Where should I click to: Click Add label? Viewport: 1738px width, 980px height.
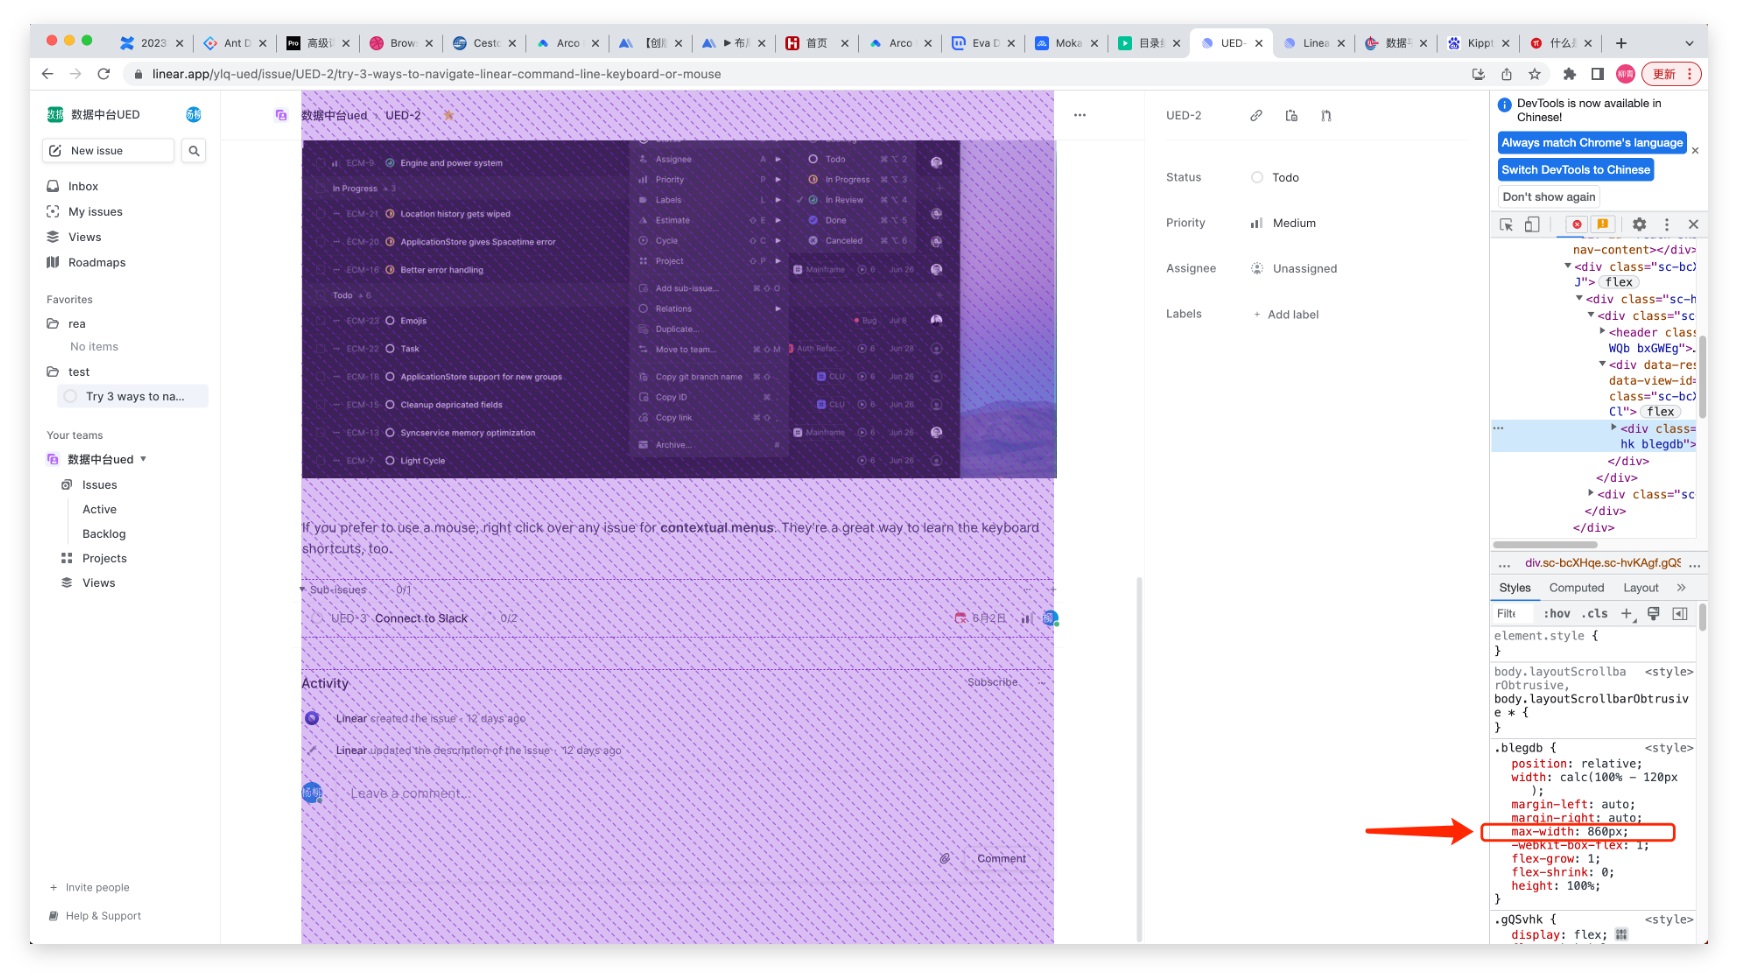coord(1285,315)
